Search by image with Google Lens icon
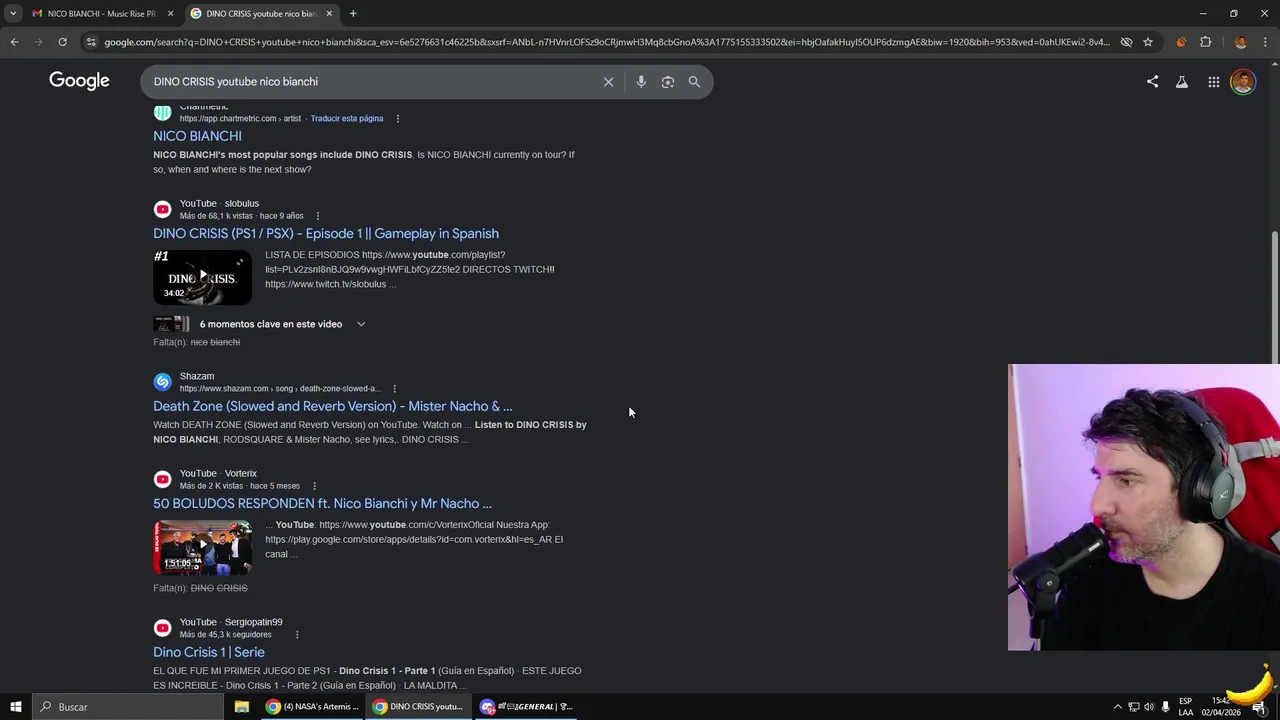The height and width of the screenshot is (720, 1280). pyautogui.click(x=668, y=82)
